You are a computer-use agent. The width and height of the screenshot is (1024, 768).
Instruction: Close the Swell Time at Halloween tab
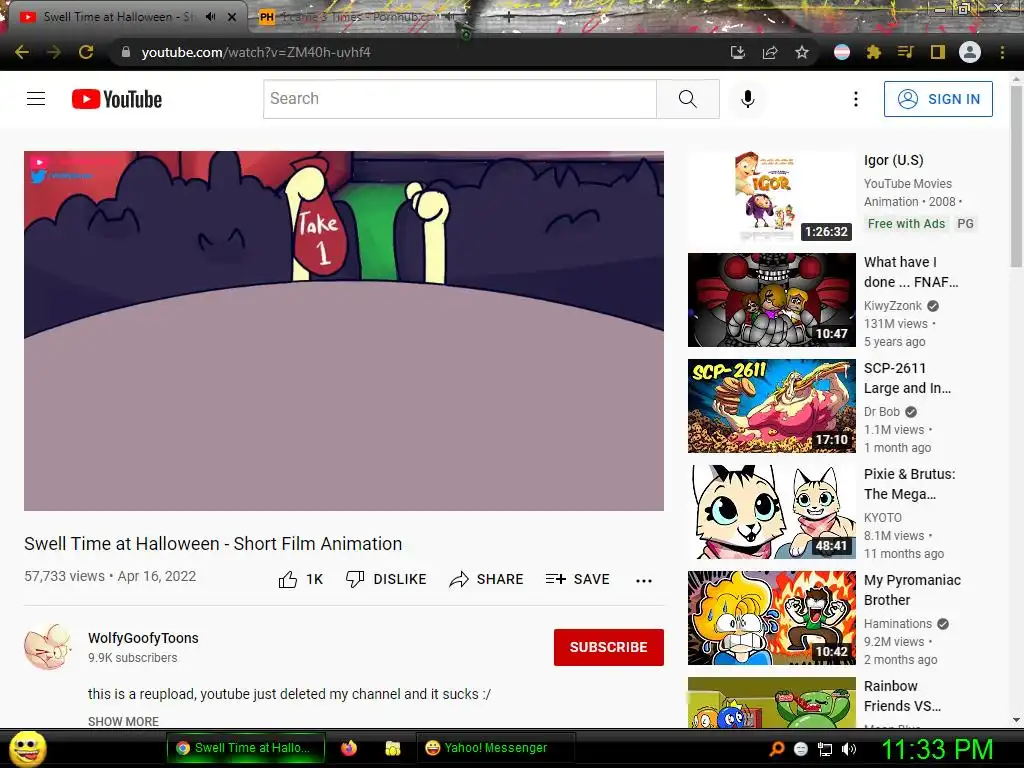[x=232, y=17]
